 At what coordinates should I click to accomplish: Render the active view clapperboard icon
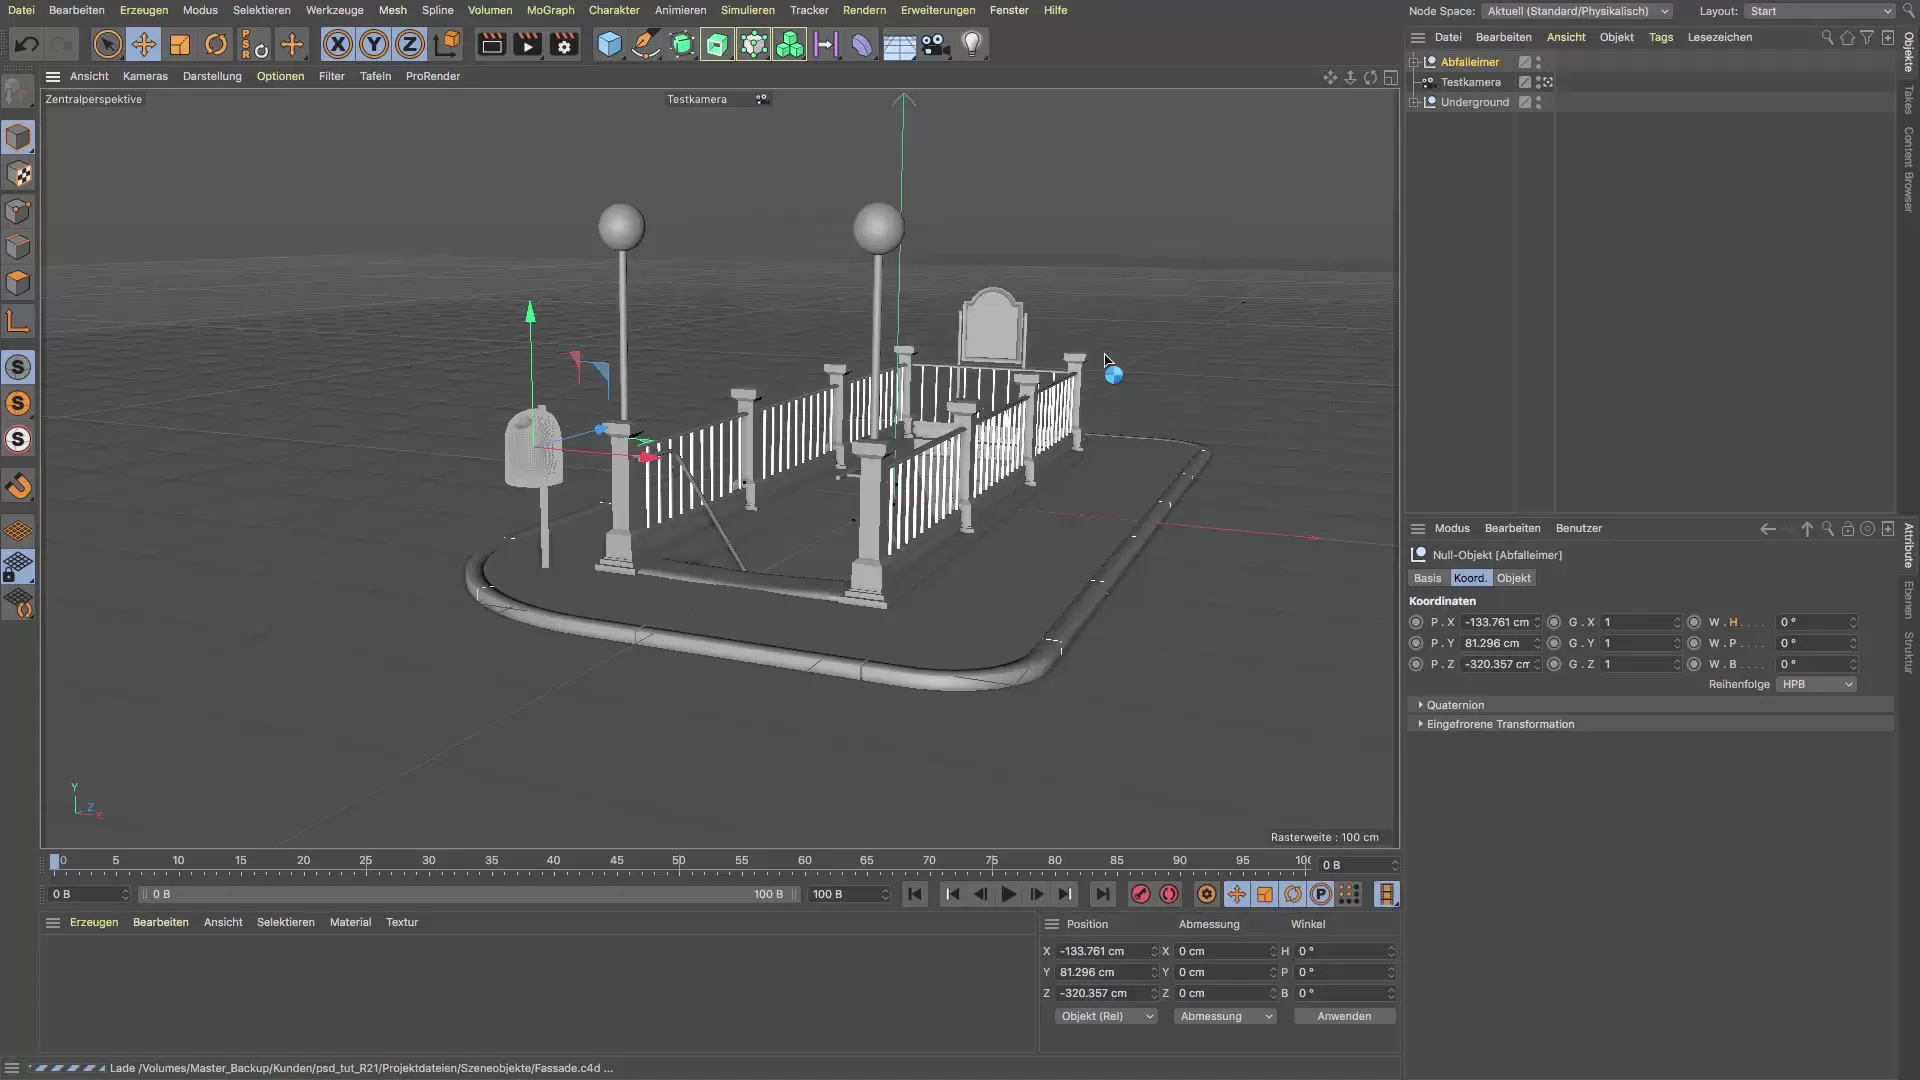coord(491,44)
